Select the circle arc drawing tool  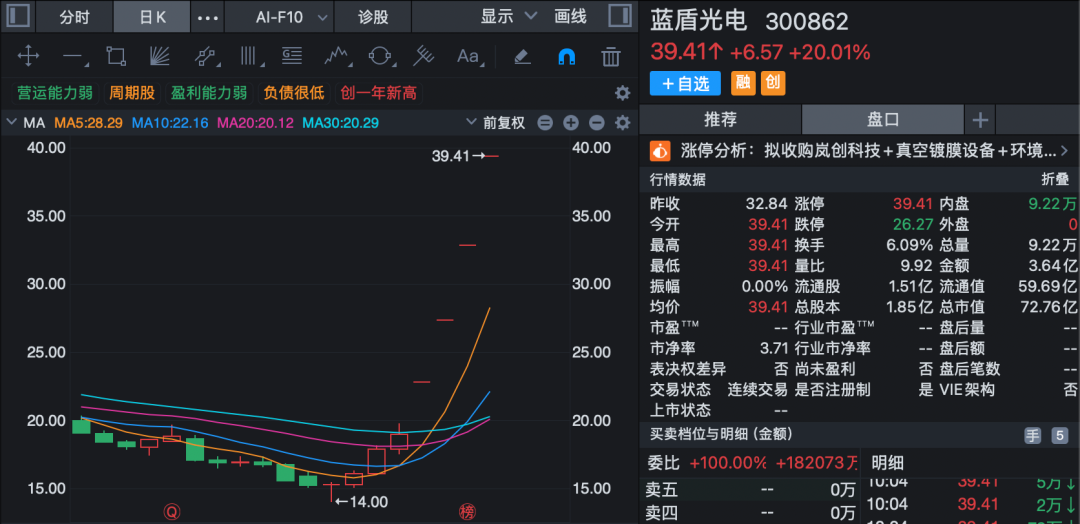[380, 56]
